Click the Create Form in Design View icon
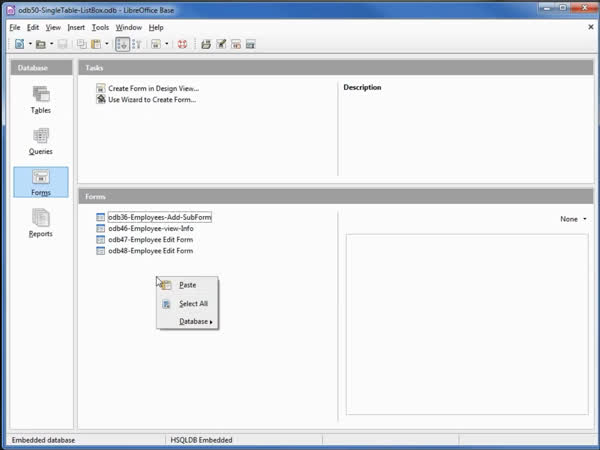The width and height of the screenshot is (600, 450). pyautogui.click(x=101, y=88)
